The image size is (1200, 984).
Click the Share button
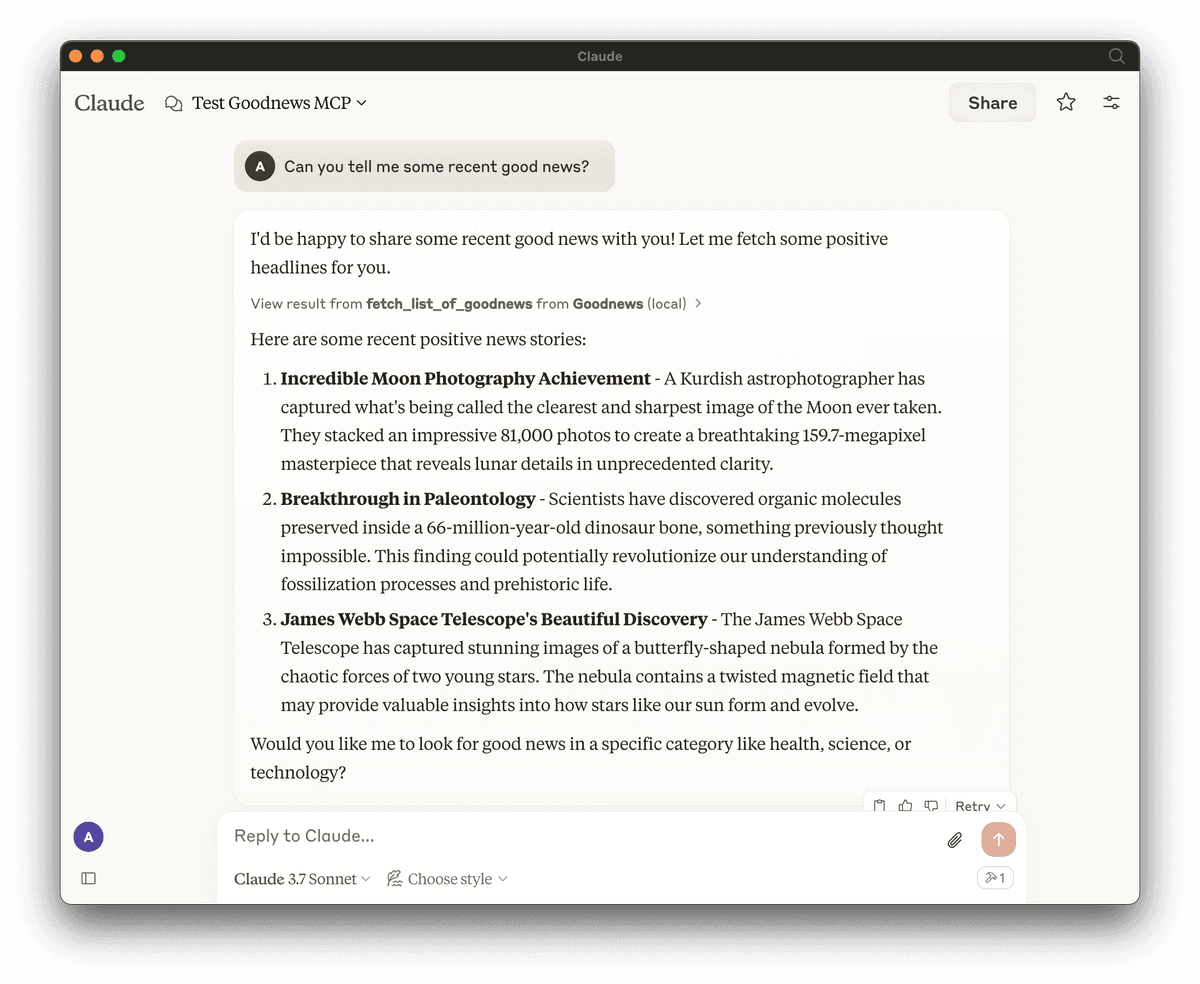[992, 102]
